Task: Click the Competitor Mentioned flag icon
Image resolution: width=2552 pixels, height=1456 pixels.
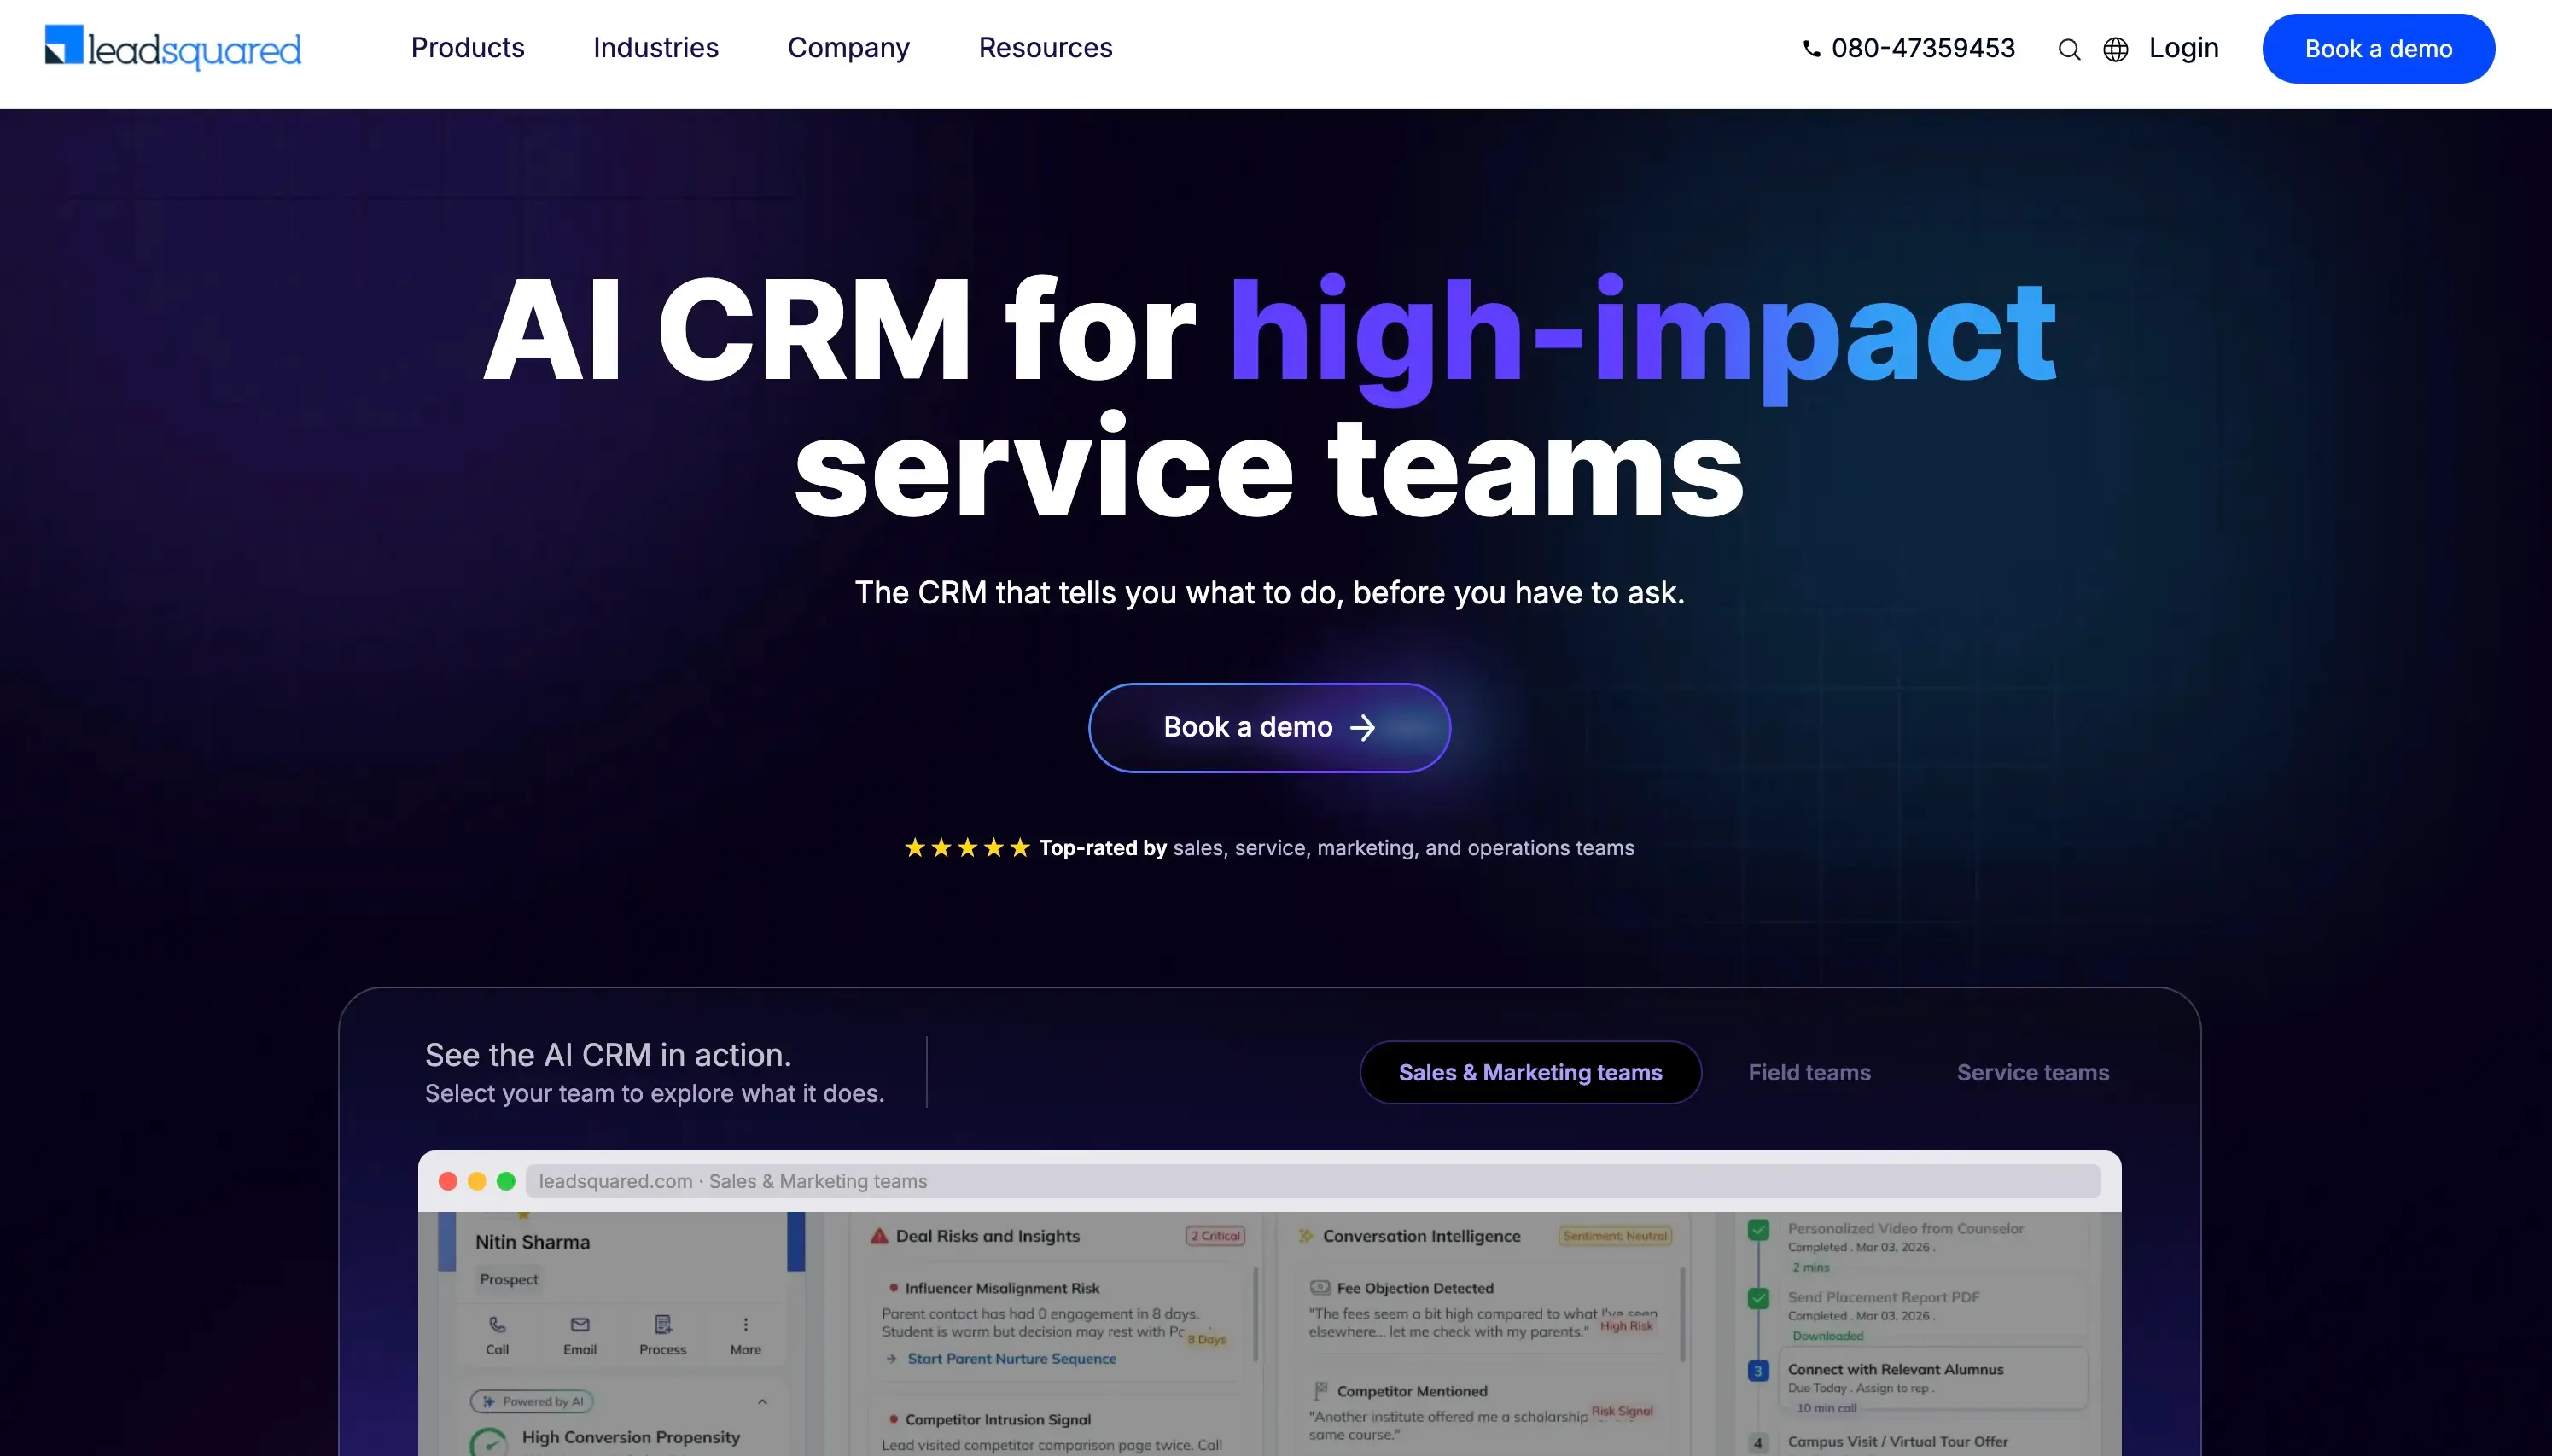Action: coord(1320,1390)
